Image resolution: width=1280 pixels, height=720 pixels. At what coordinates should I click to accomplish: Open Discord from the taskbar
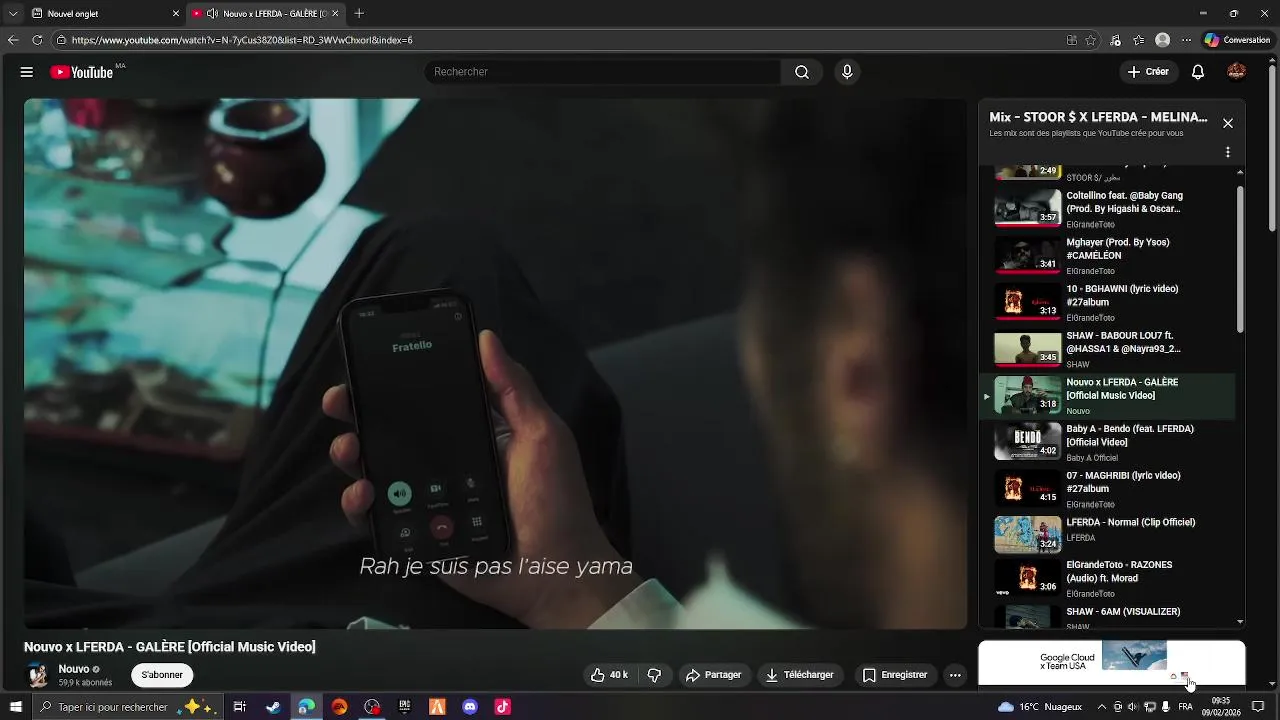coord(470,707)
